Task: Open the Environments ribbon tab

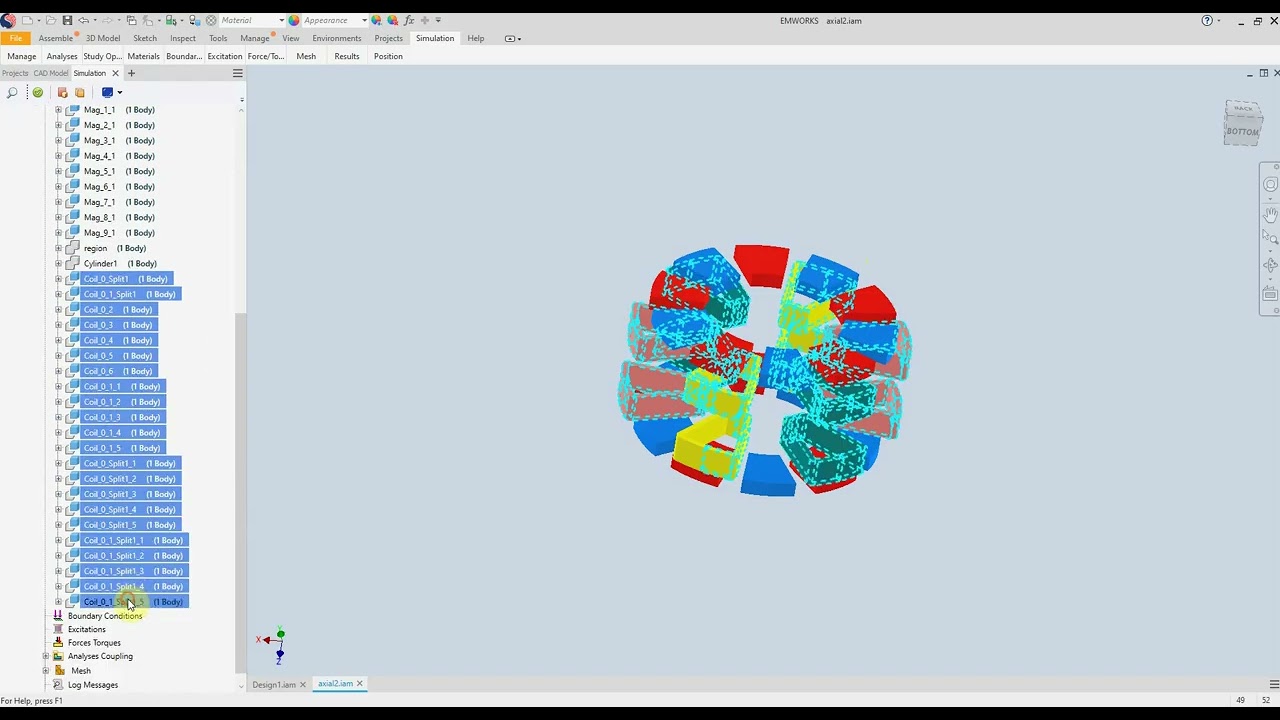Action: pyautogui.click(x=336, y=38)
